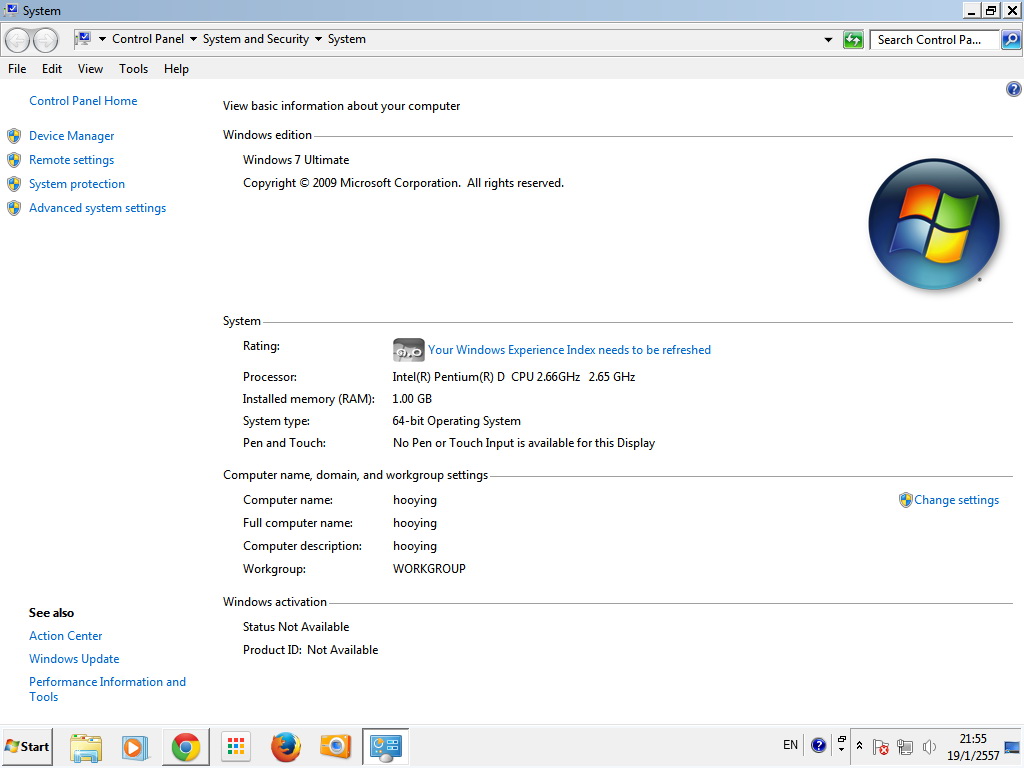1024x768 pixels.
Task: Open the File menu
Action: coord(17,69)
